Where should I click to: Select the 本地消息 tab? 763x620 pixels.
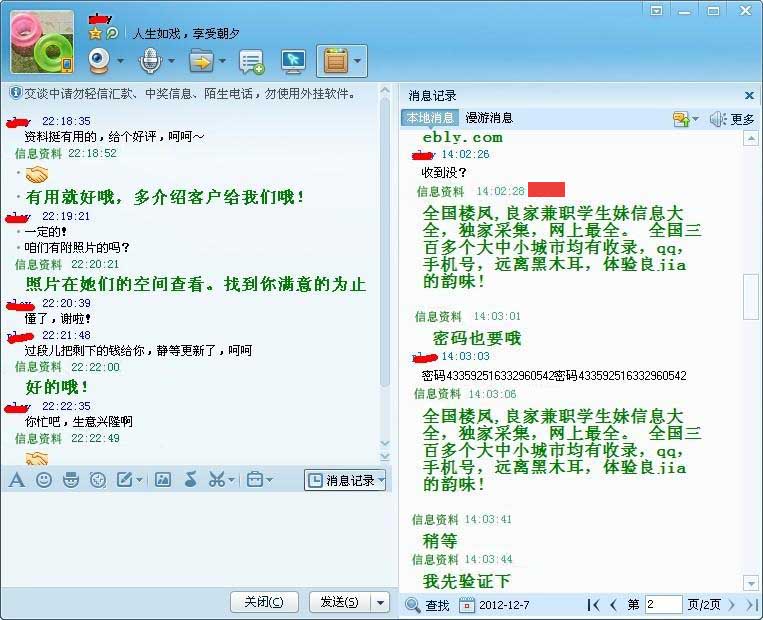[x=429, y=118]
